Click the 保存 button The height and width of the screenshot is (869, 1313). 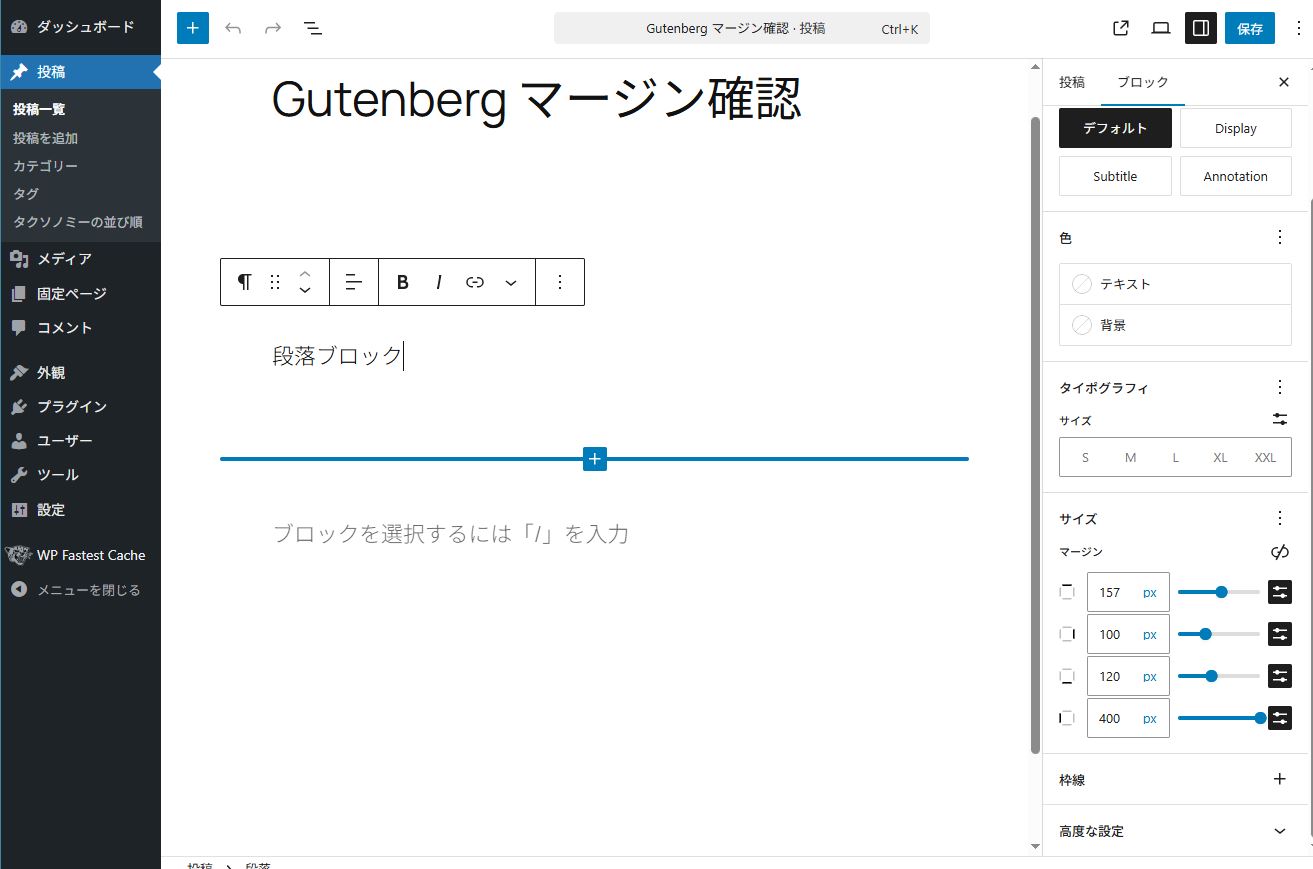click(x=1250, y=28)
